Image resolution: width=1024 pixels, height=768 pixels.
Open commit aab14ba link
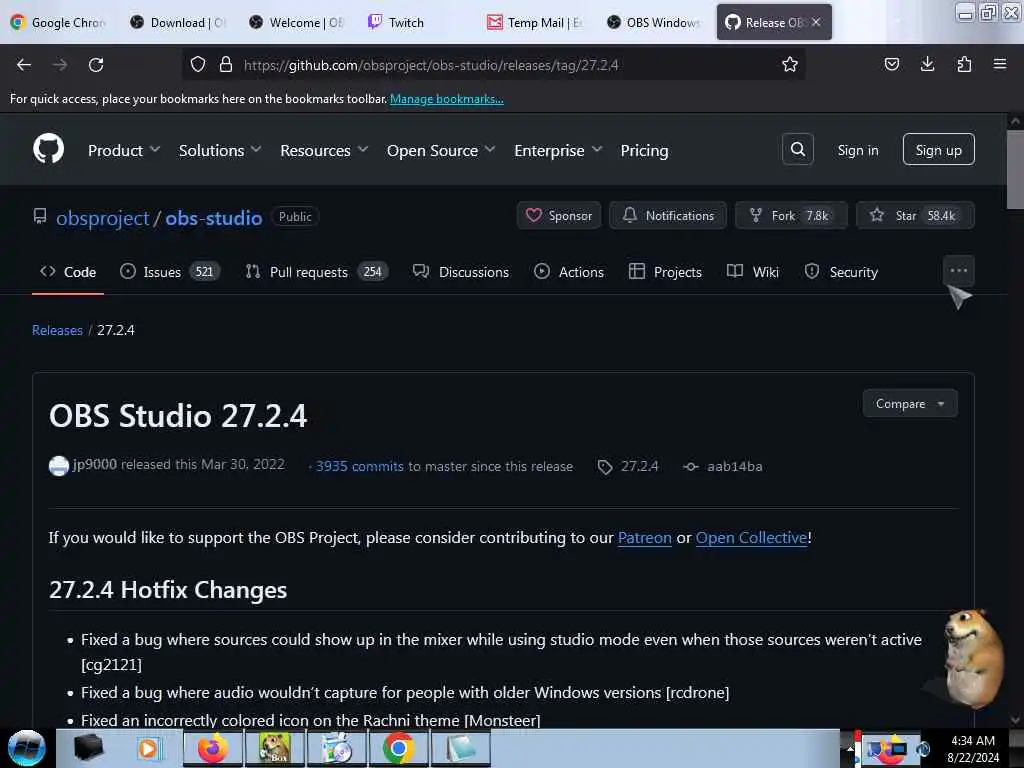click(723, 466)
